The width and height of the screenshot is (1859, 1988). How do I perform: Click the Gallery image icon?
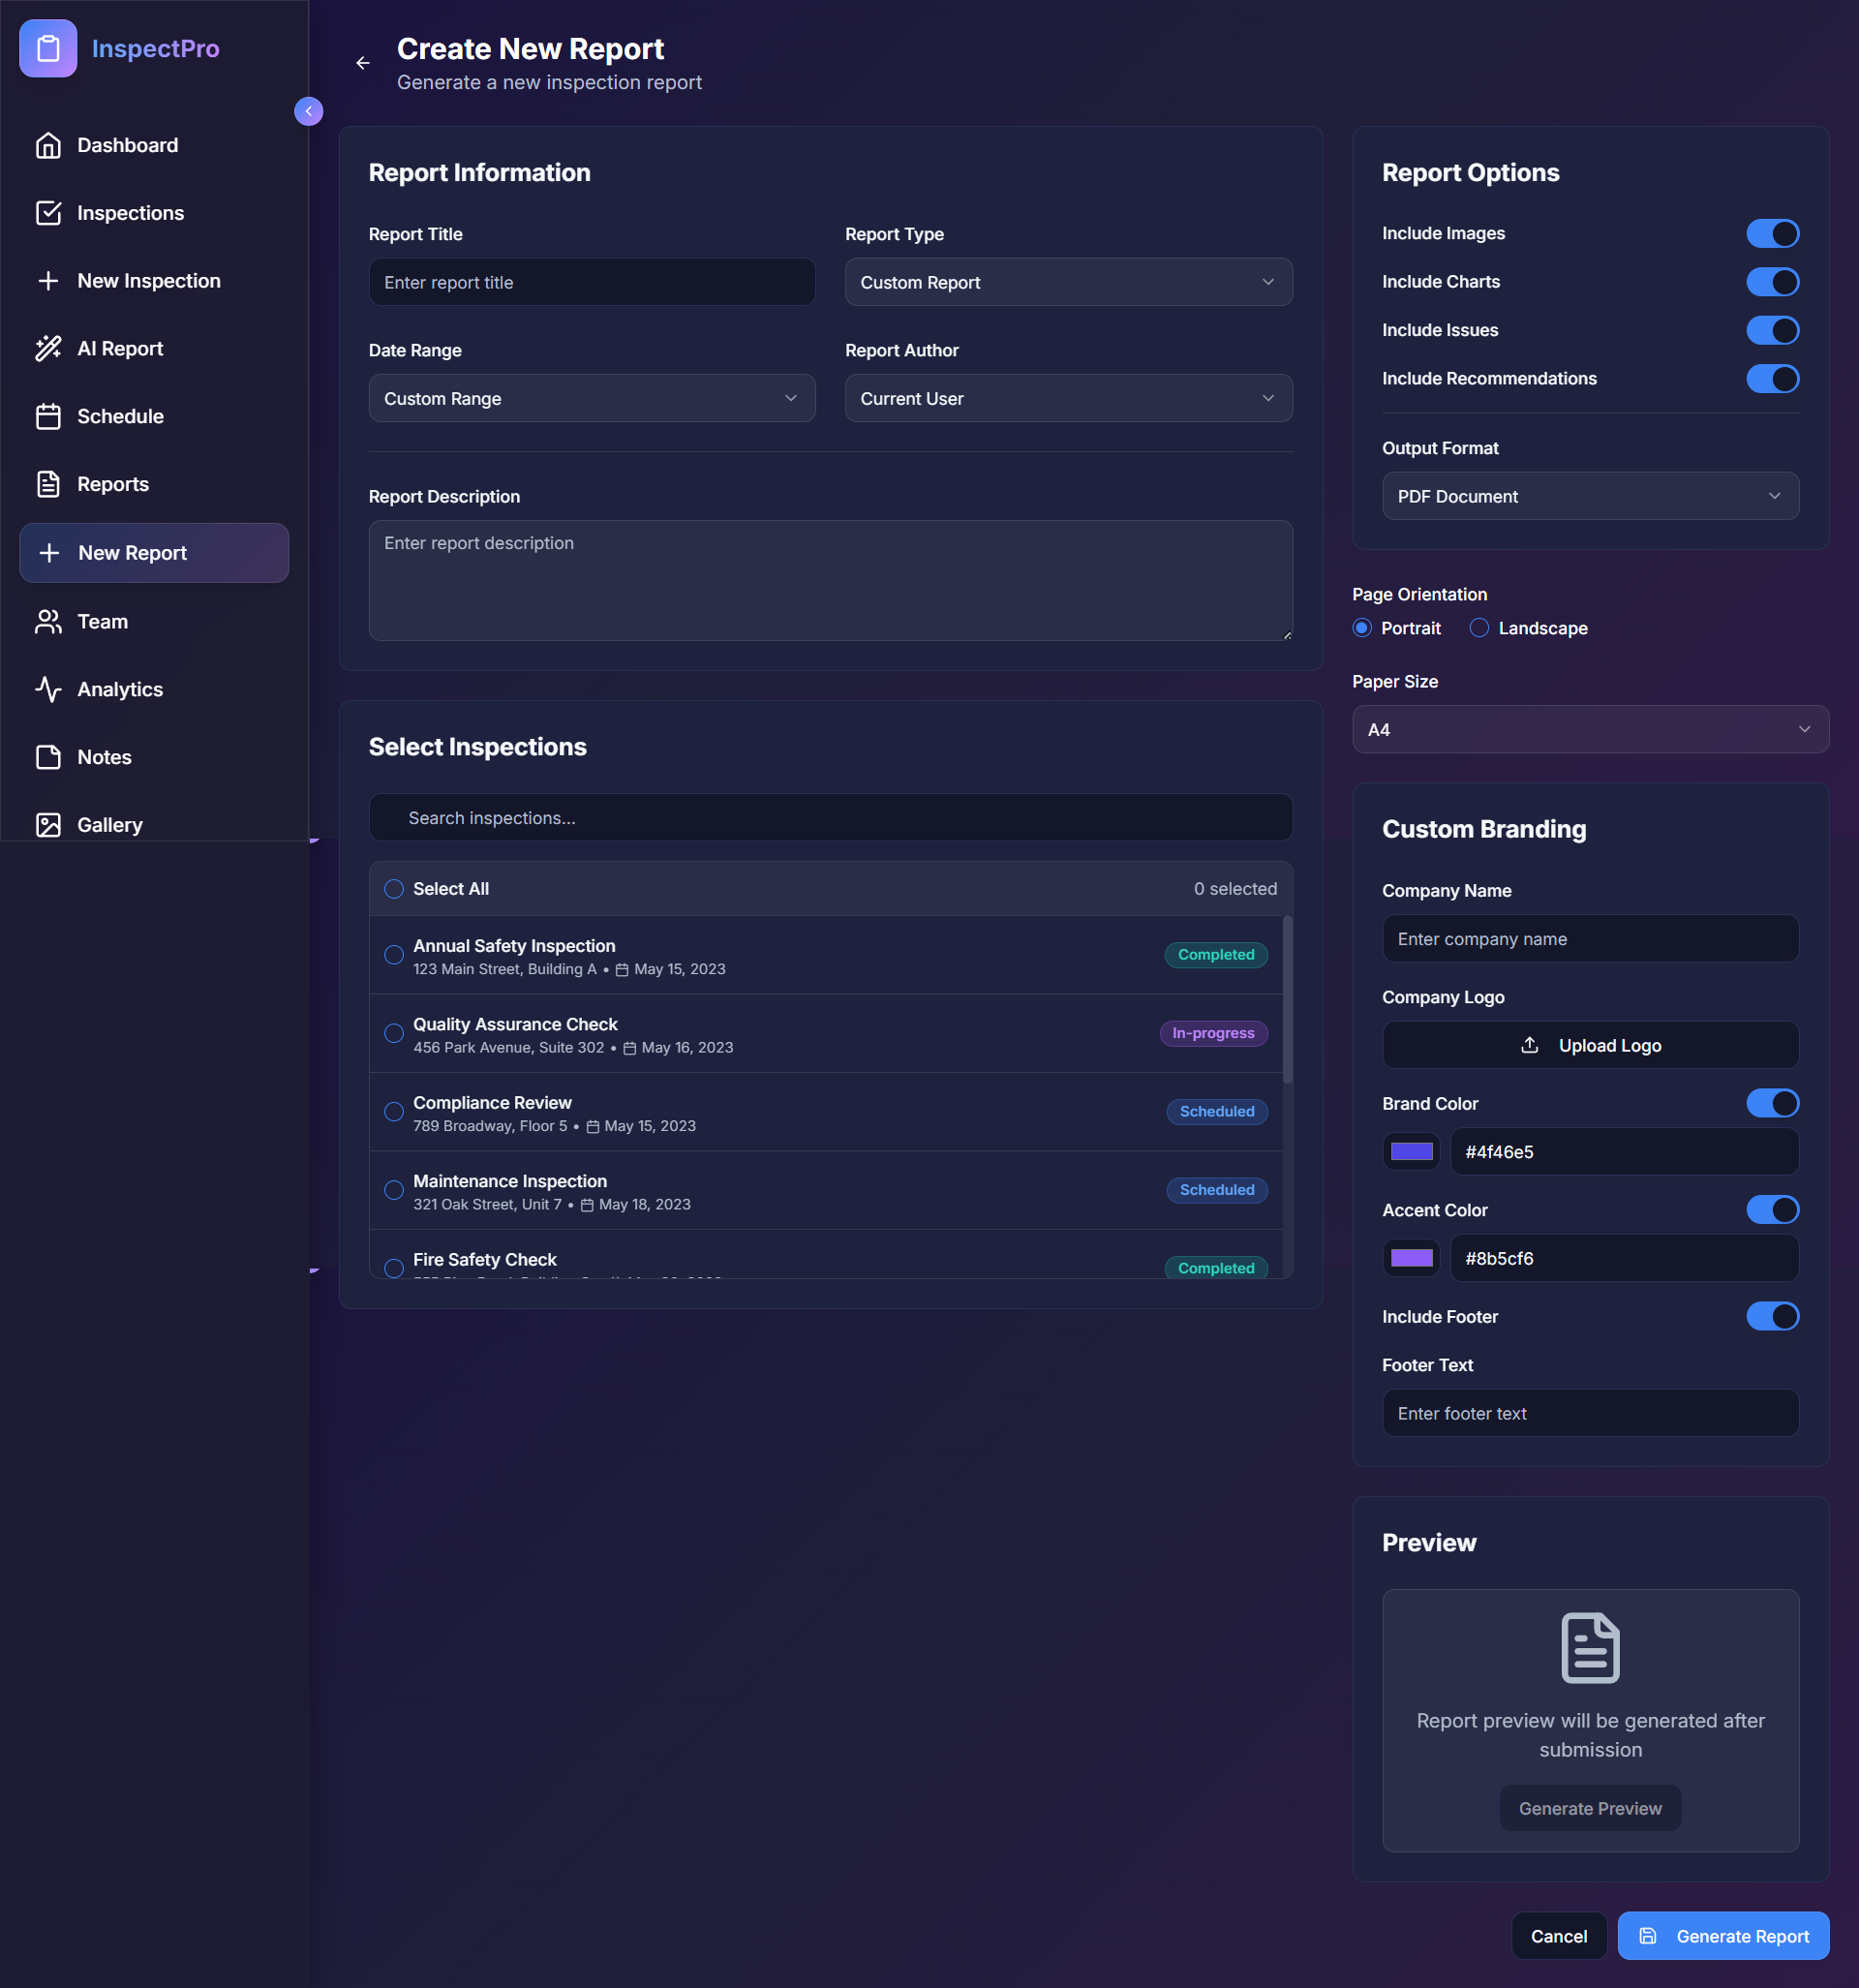pos(48,825)
